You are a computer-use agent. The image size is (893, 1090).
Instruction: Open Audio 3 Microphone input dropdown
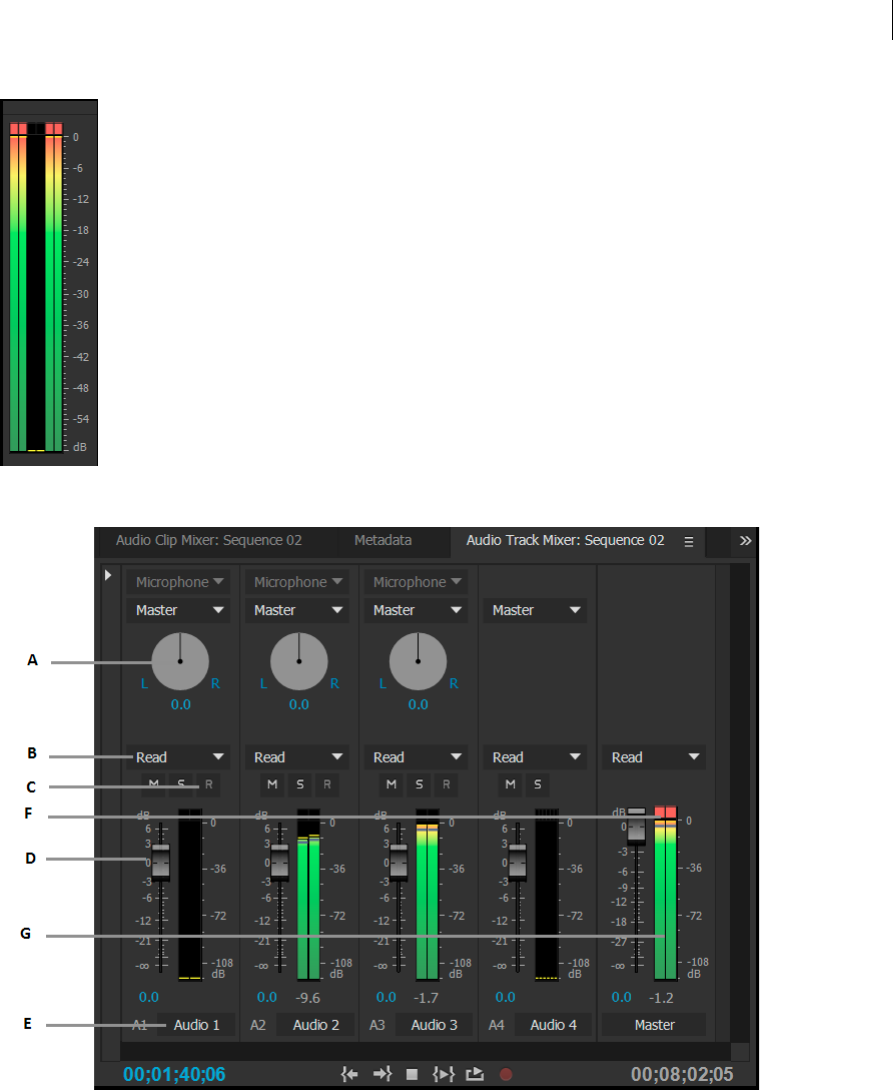point(416,582)
